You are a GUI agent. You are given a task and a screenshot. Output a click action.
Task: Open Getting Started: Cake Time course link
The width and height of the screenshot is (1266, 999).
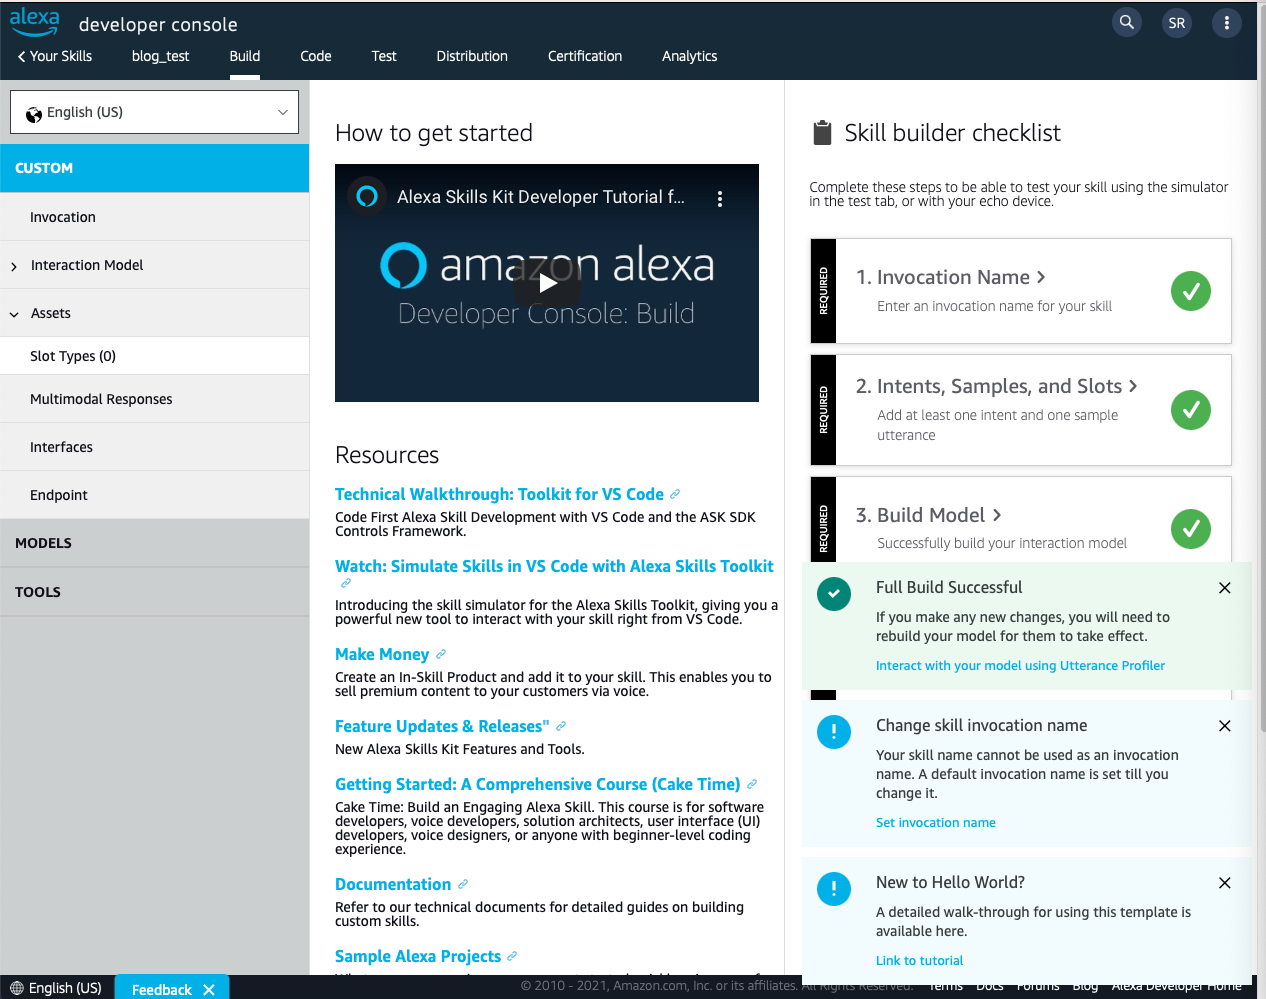click(538, 784)
